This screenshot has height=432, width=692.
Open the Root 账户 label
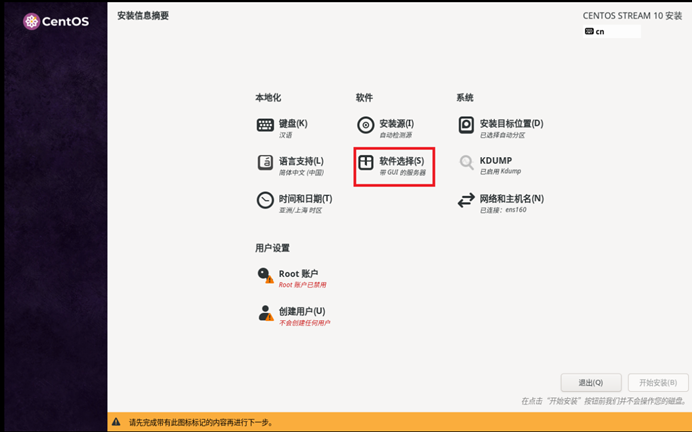pos(298,274)
